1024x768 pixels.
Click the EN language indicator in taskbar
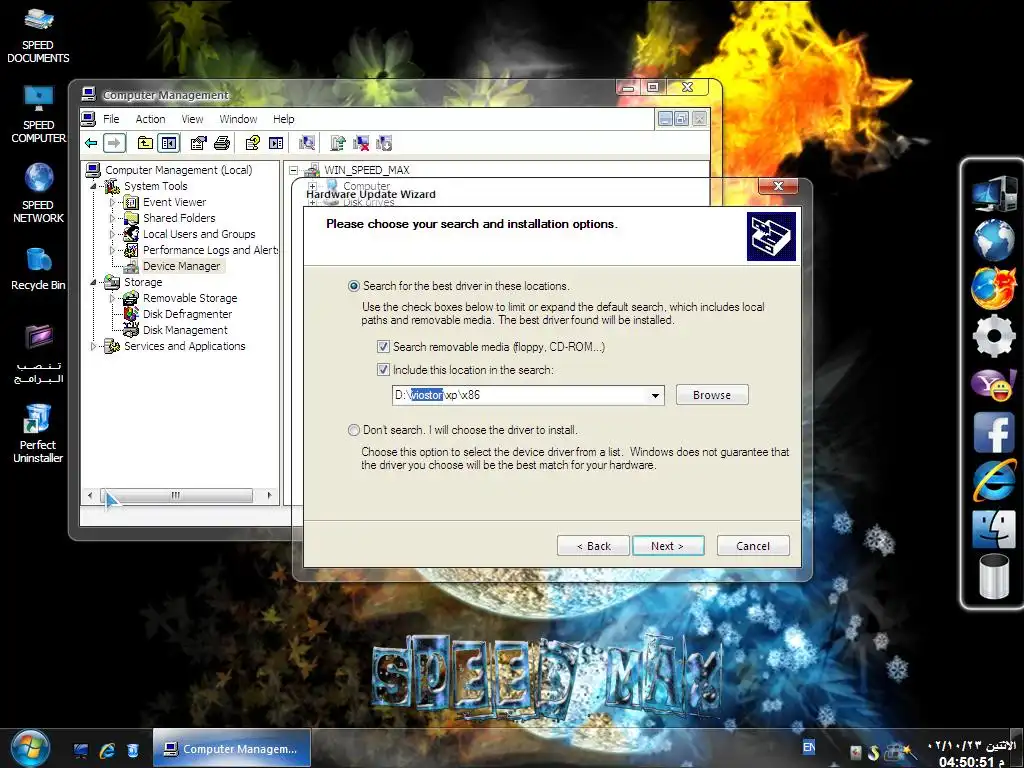click(808, 747)
